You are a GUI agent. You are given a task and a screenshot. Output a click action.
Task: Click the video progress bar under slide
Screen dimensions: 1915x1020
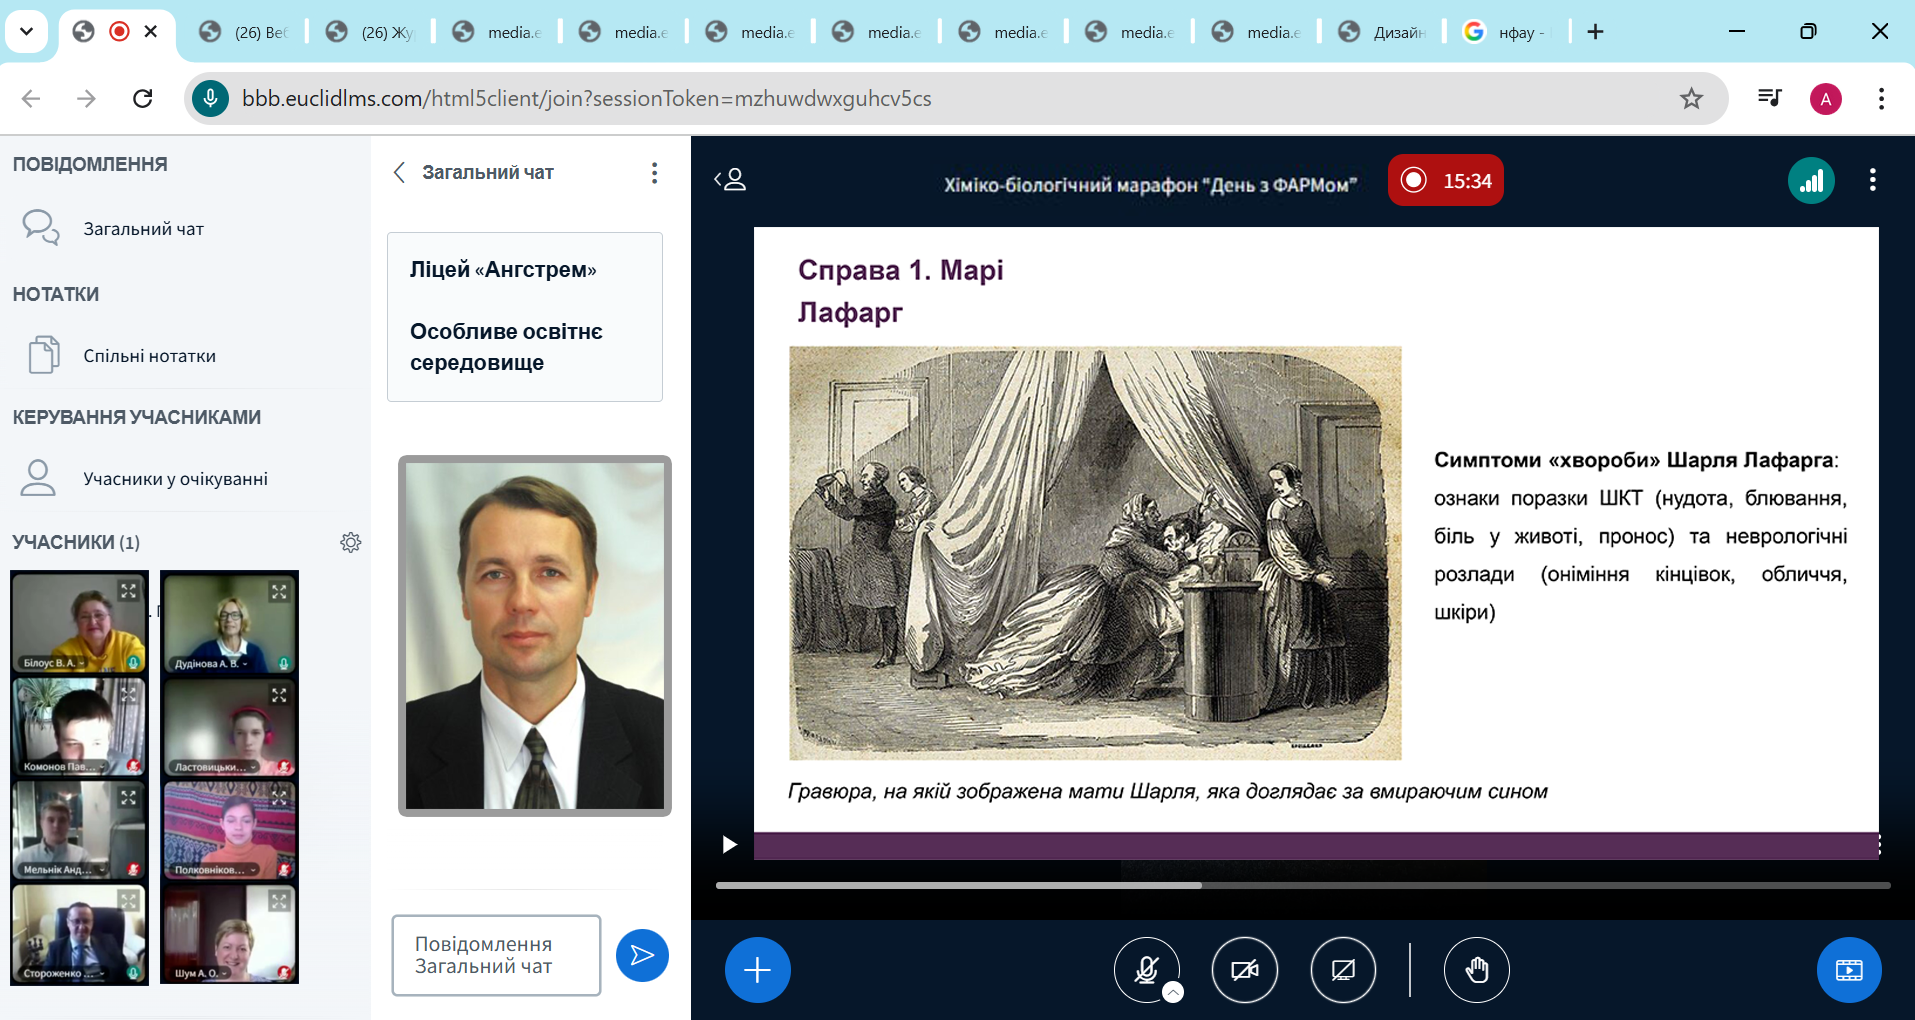pyautogui.click(x=1302, y=885)
